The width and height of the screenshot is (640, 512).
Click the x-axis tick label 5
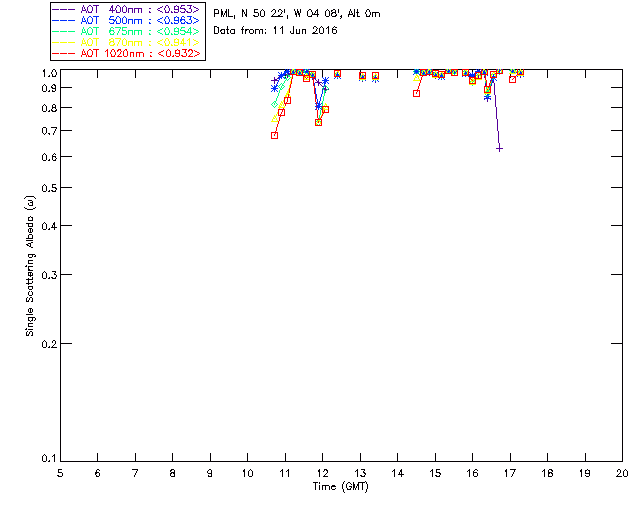pyautogui.click(x=60, y=473)
